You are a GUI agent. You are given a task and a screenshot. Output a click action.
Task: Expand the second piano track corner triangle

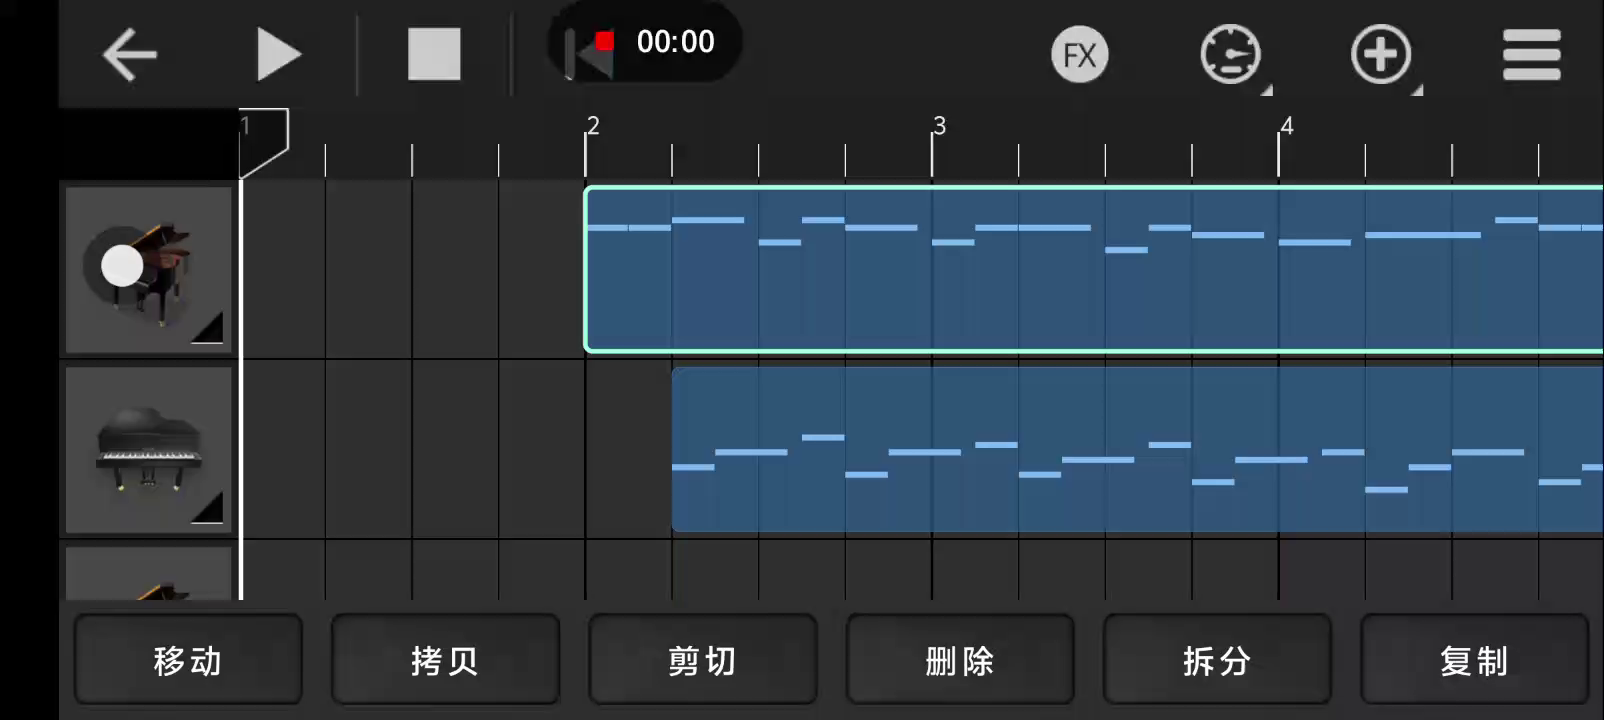(x=208, y=508)
